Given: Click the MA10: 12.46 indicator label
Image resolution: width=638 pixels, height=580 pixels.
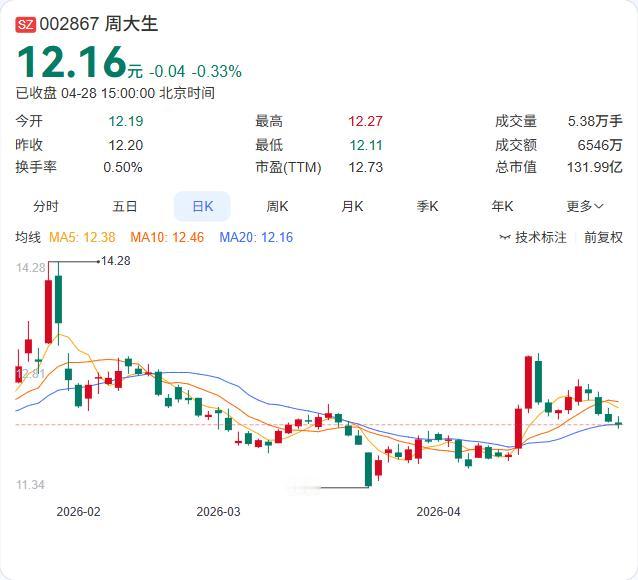Looking at the screenshot, I should click(x=167, y=237).
